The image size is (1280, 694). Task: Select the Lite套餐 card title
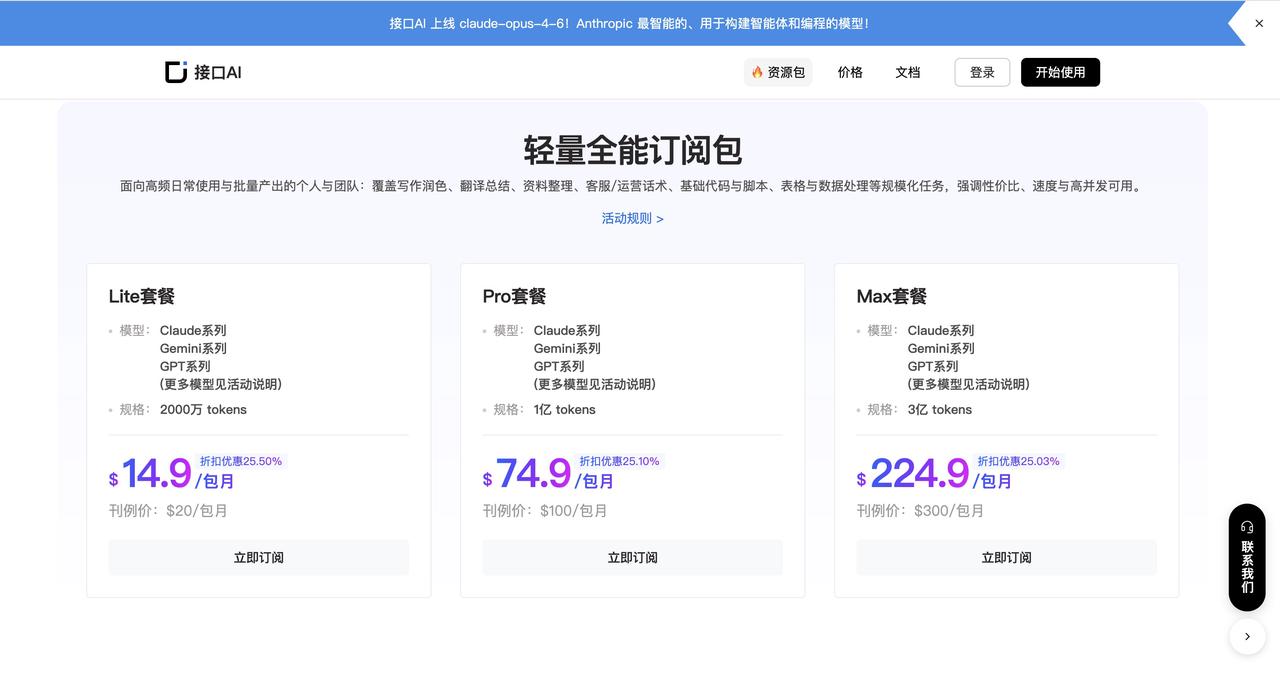pos(142,296)
